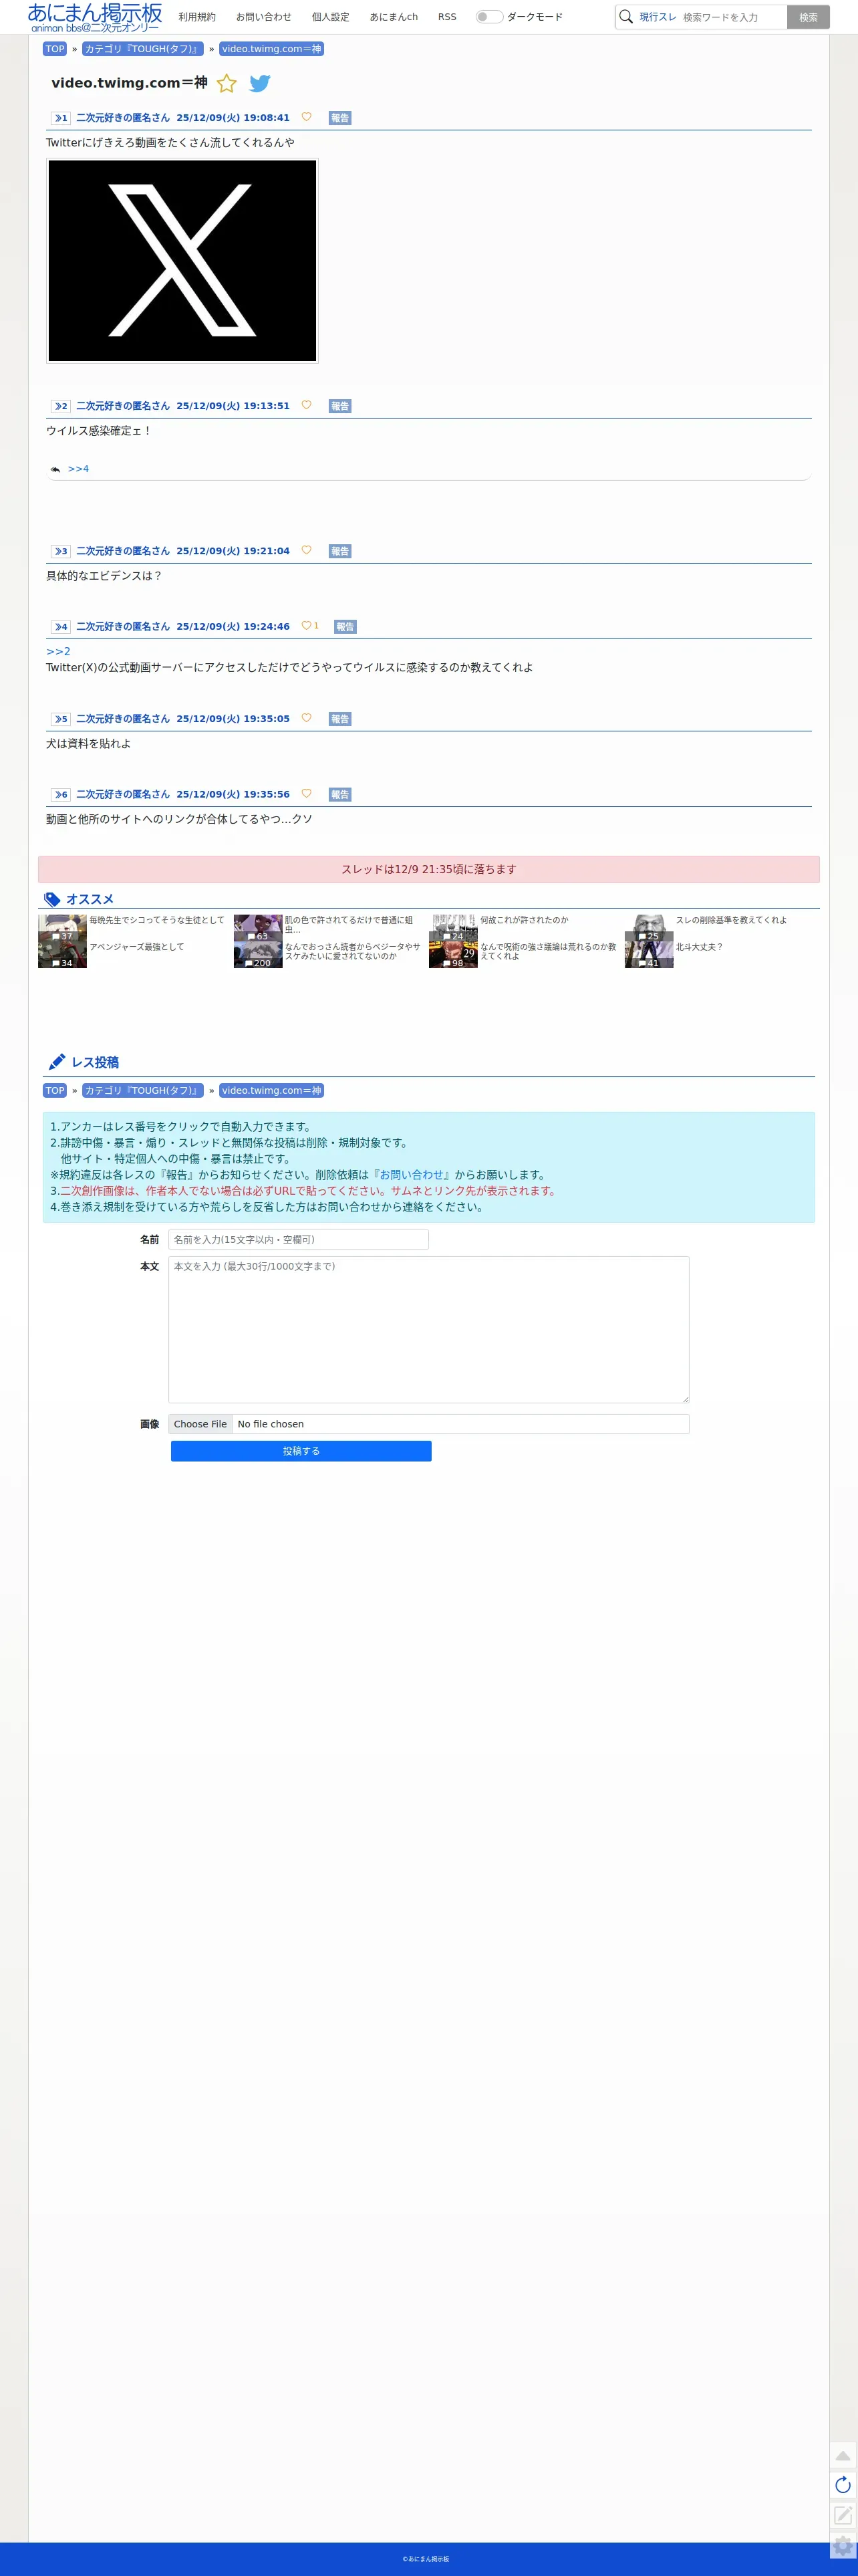The image size is (858, 2576).
Task: Report post 4 with 報告 button
Action: point(345,627)
